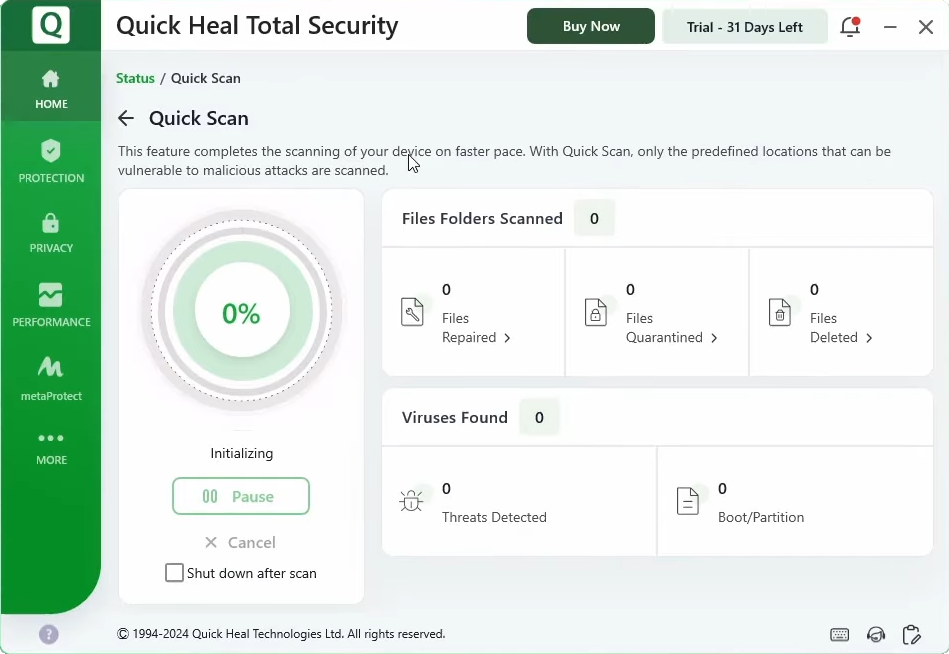
Task: Pause the running scan
Action: click(241, 496)
